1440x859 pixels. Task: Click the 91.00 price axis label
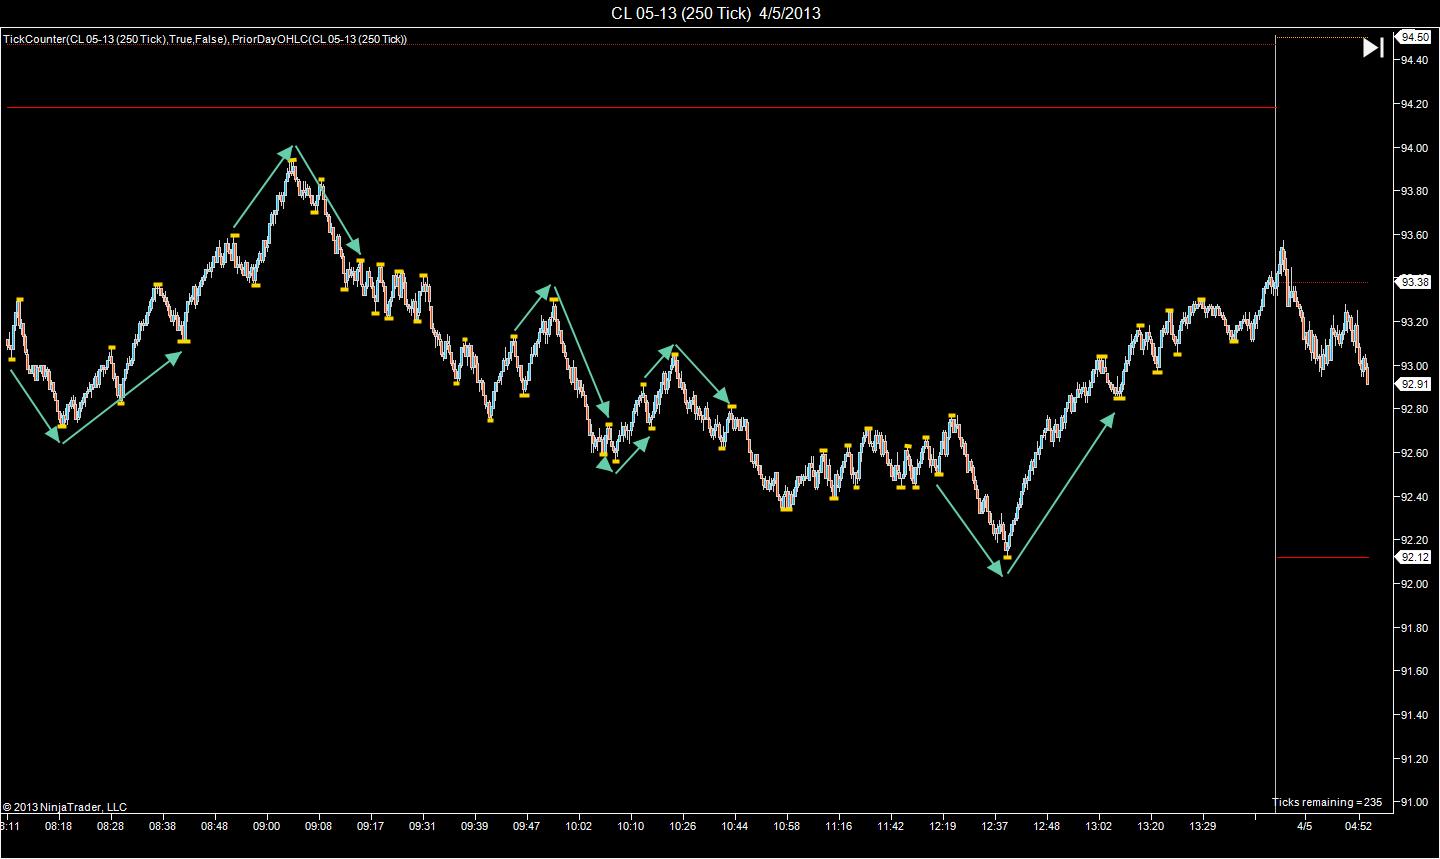tap(1414, 802)
